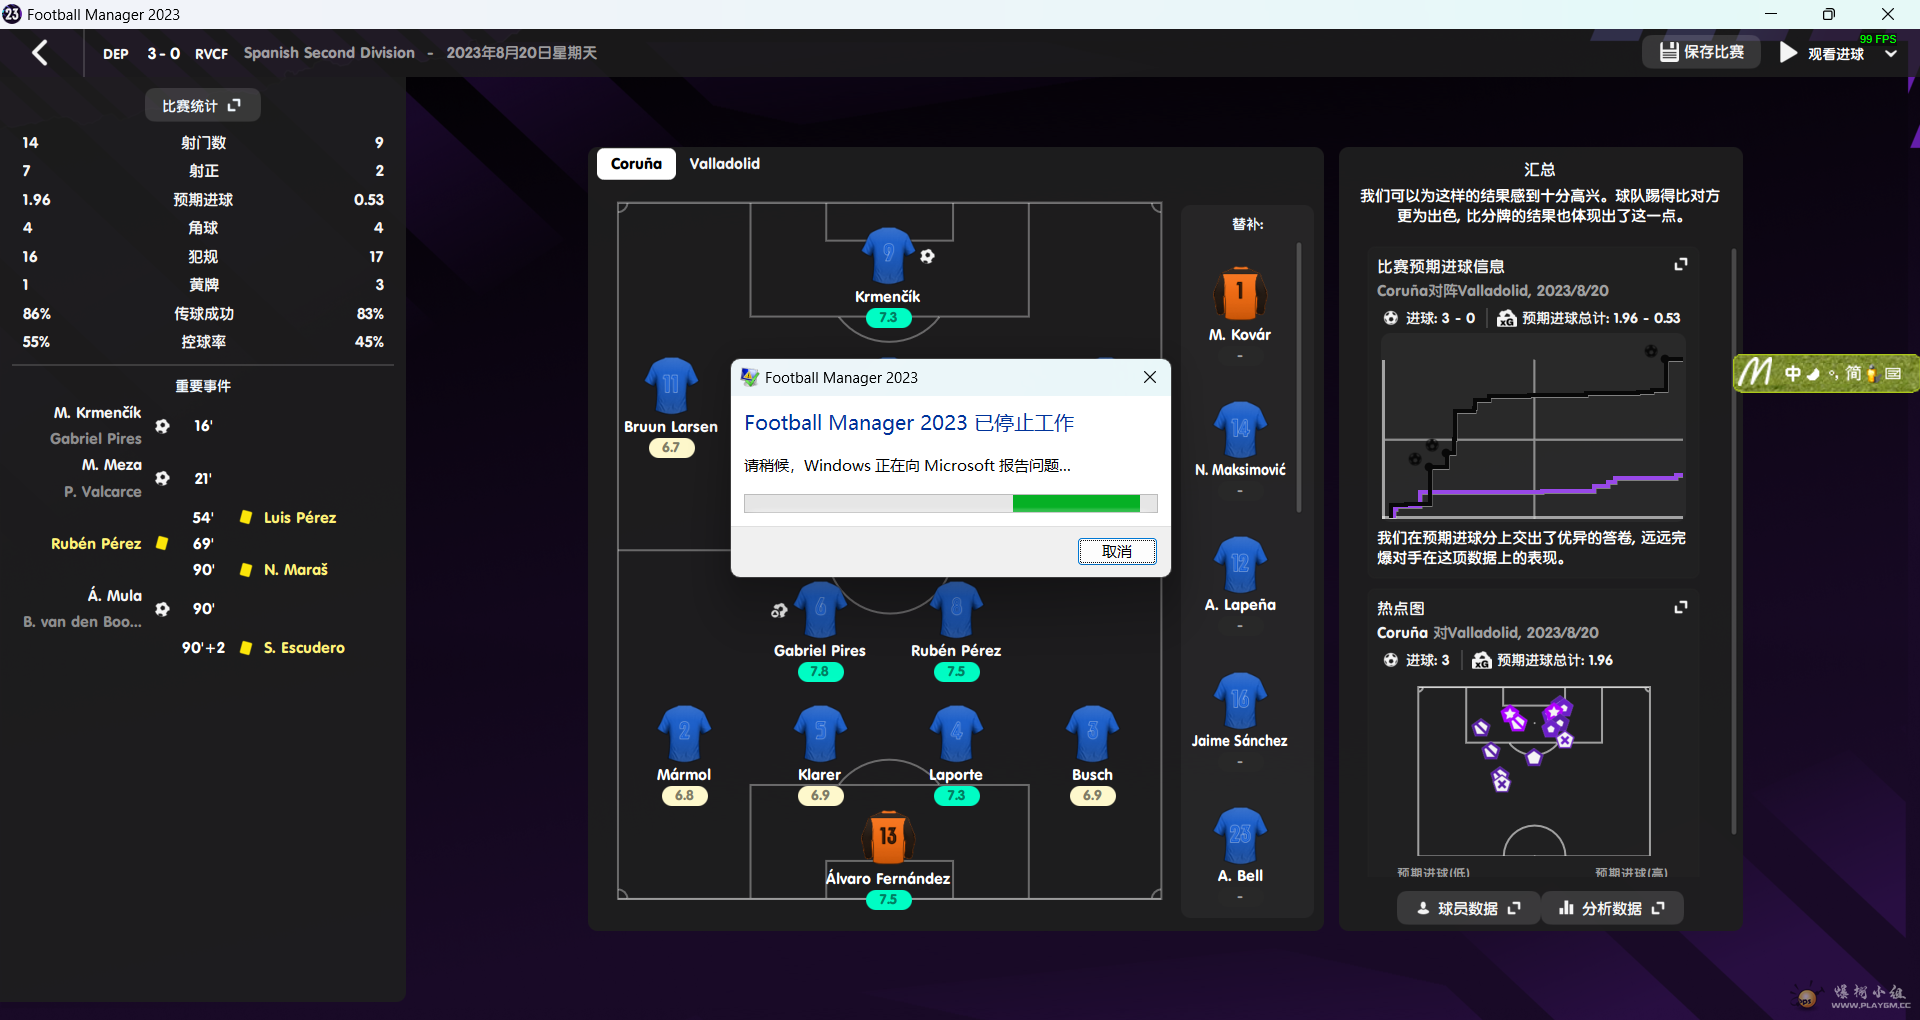
Task: Select Bruun Larsen's number 11 shirt
Action: click(x=671, y=385)
